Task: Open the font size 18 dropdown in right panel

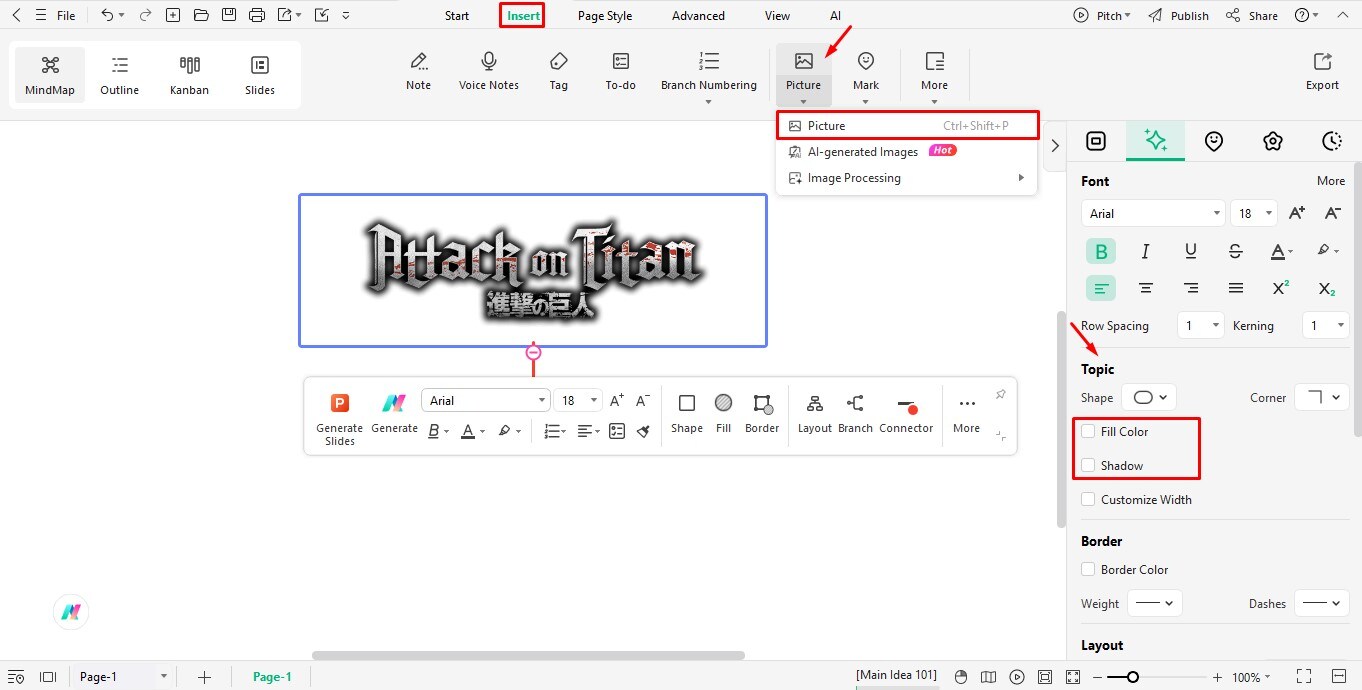Action: [x=1255, y=213]
